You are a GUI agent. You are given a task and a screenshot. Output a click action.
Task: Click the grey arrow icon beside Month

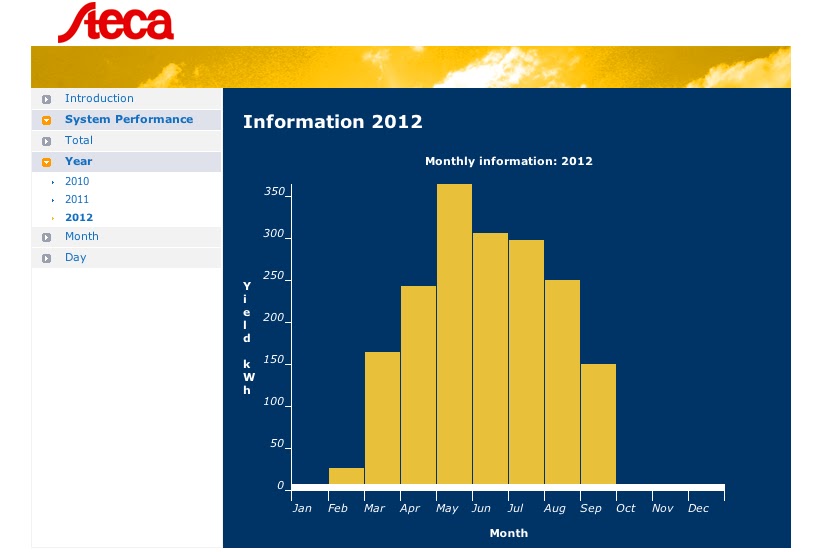[47, 237]
